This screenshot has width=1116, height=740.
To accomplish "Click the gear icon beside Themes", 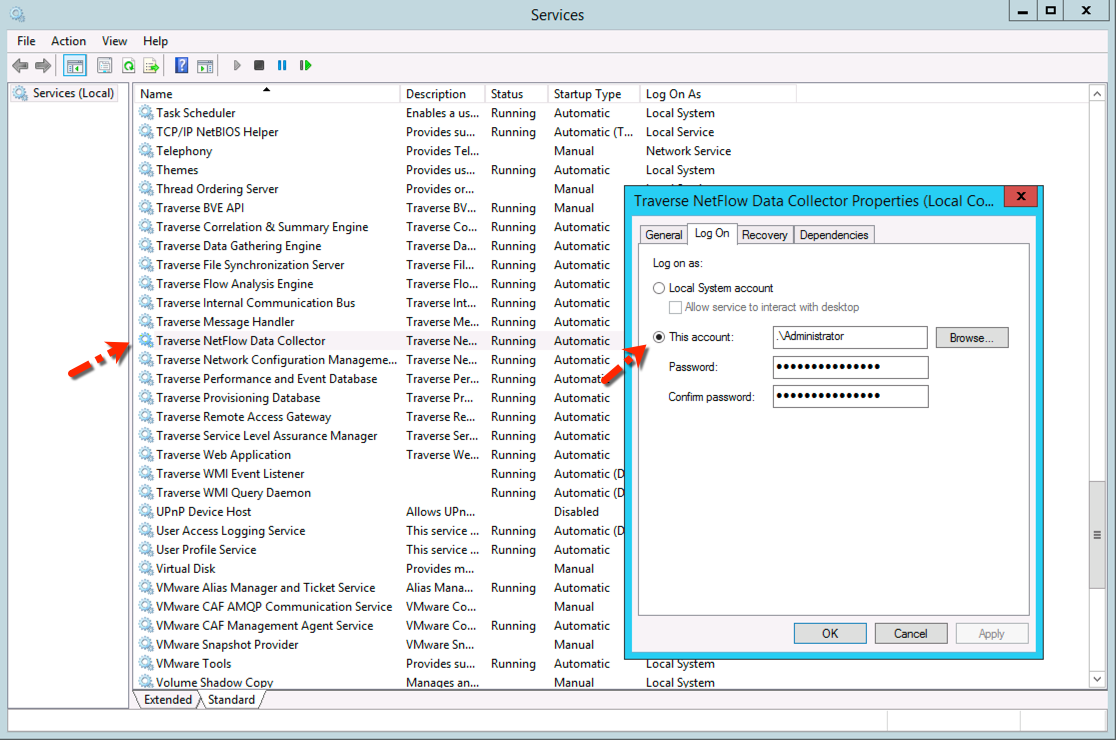I will (146, 169).
